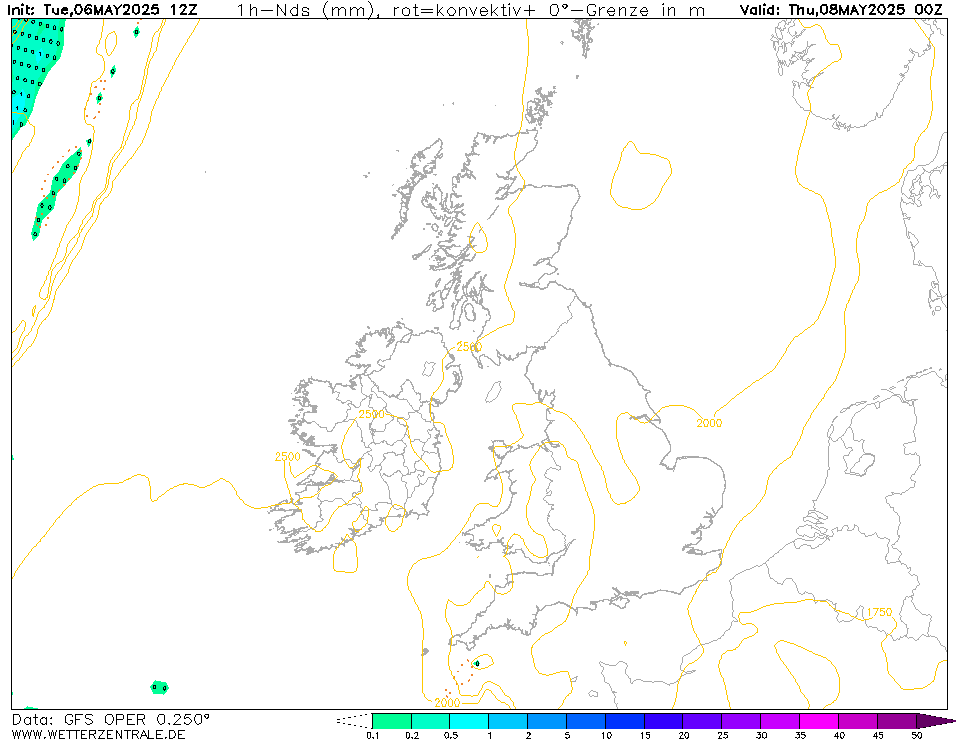Click the 2000 contour label in the North Sea

point(709,423)
